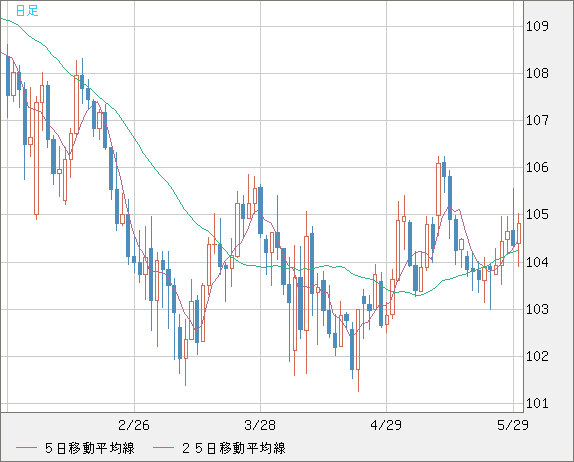
Task: Click the 105 price axis label
Action: click(x=537, y=215)
